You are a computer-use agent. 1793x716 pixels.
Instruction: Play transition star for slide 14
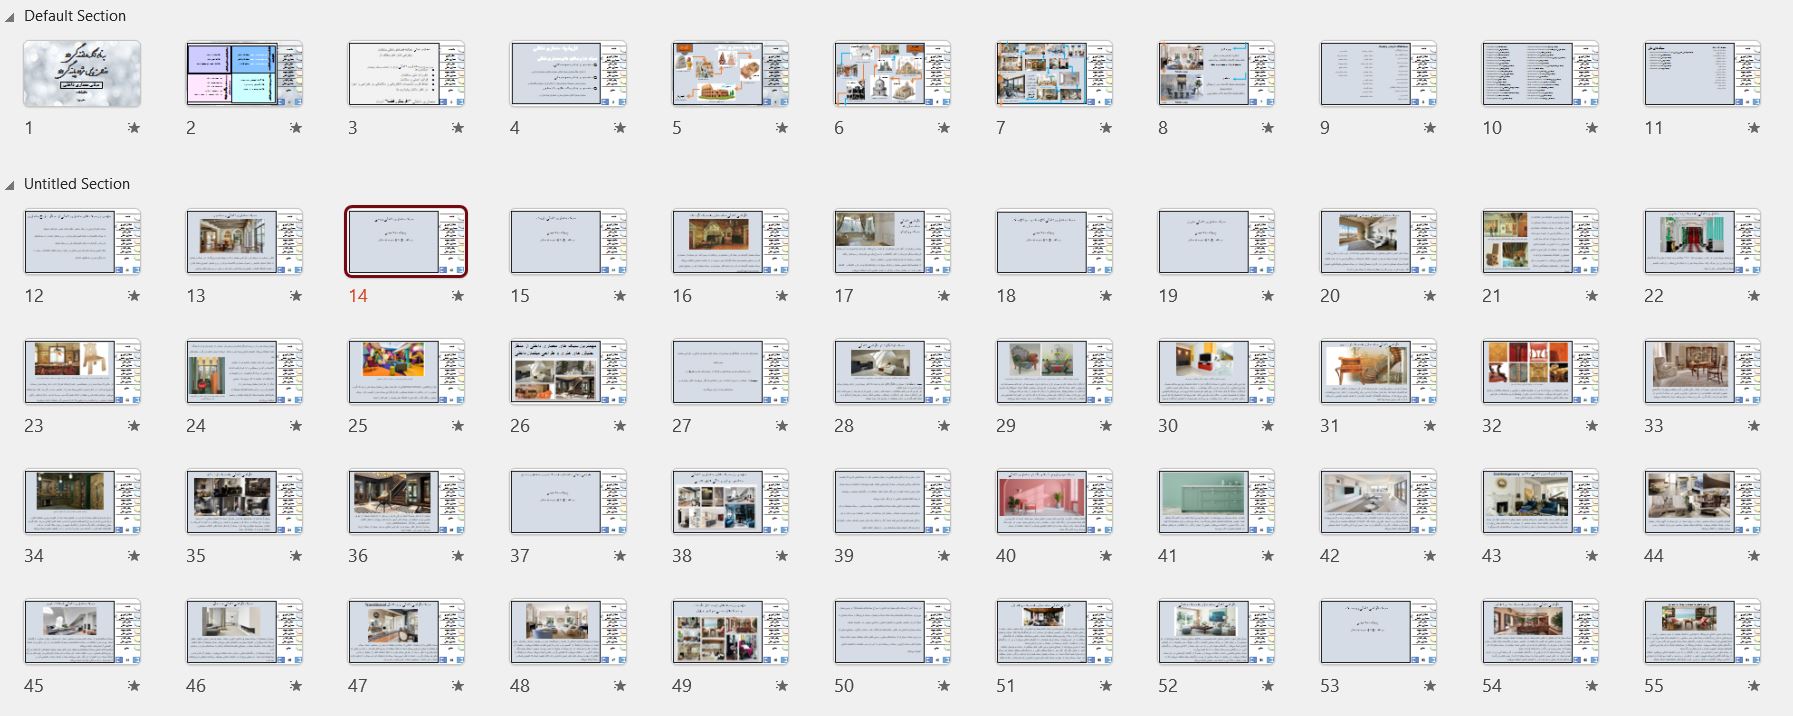pos(458,296)
